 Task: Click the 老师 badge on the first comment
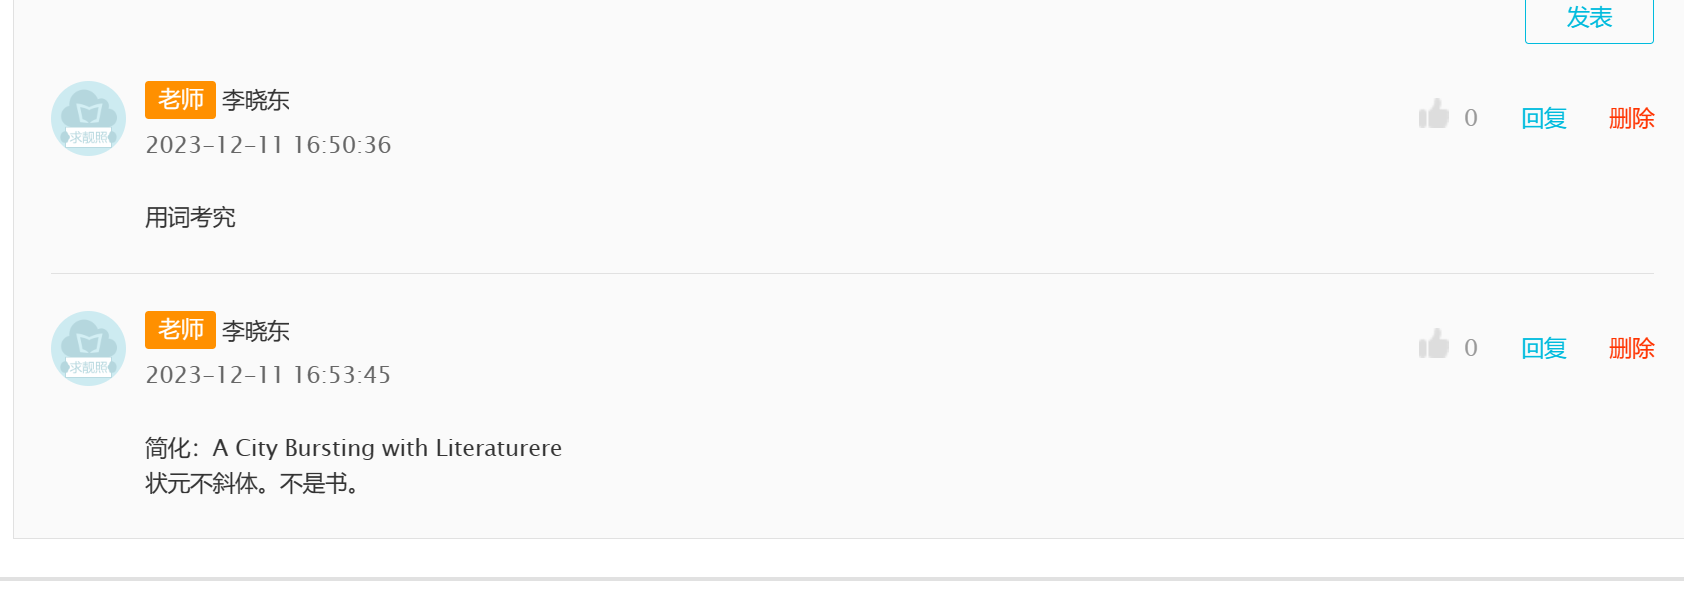180,100
